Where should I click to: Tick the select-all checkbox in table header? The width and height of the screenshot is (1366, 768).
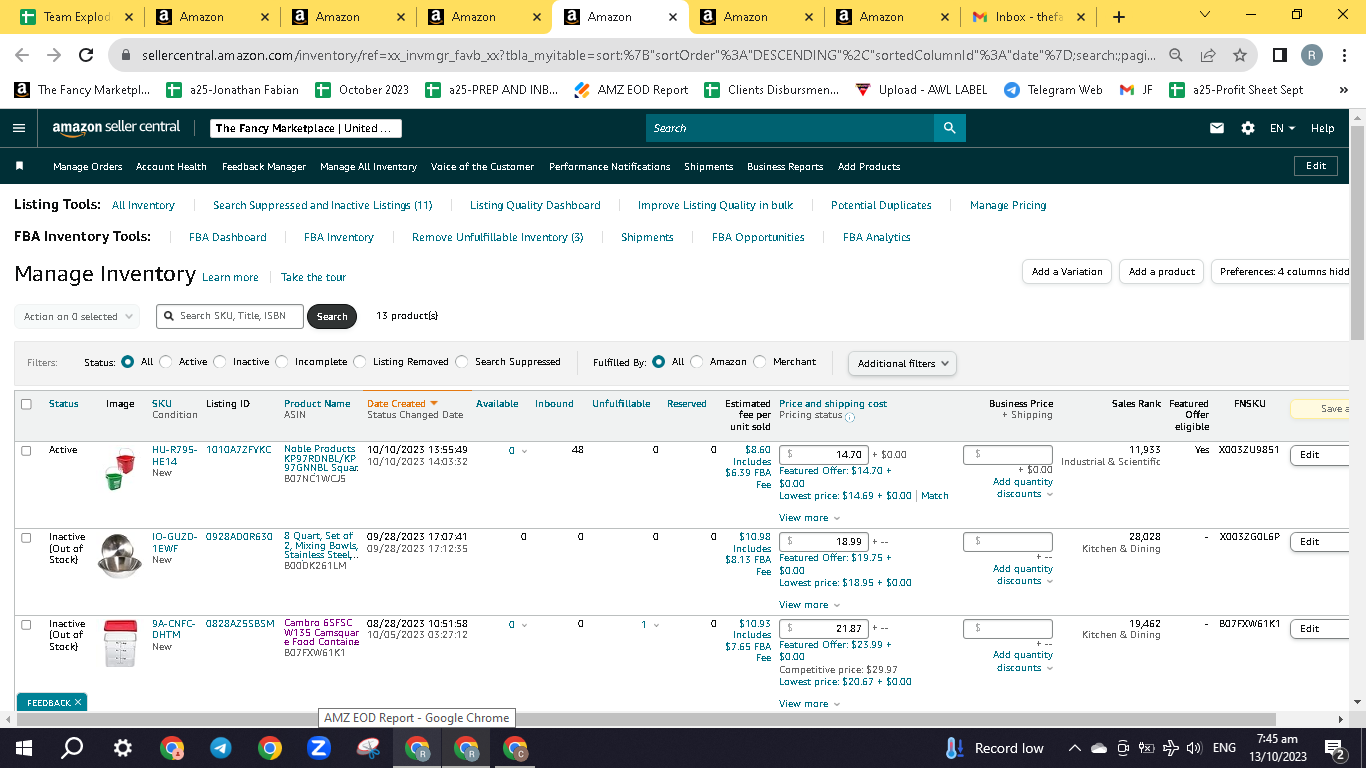[26, 404]
